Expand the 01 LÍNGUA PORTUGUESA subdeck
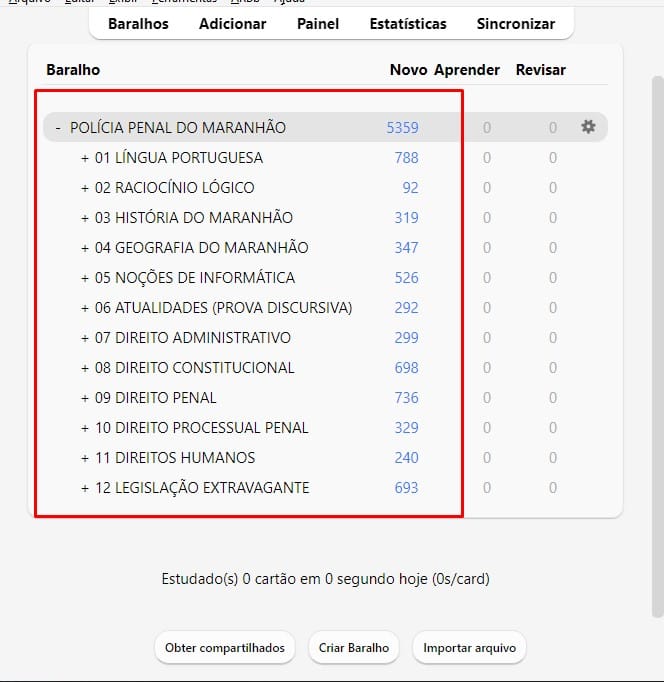Viewport: 664px width, 682px height. 85,158
